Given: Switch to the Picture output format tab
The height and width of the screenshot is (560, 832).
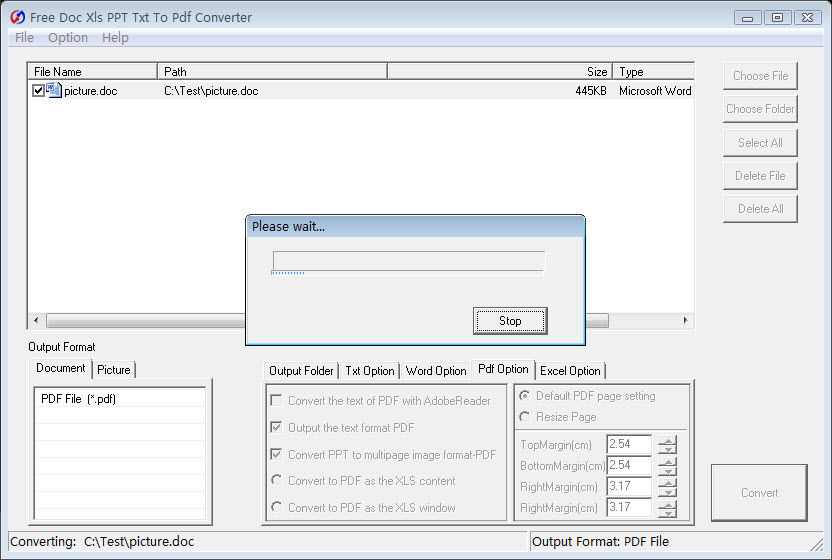Looking at the screenshot, I should tap(114, 370).
